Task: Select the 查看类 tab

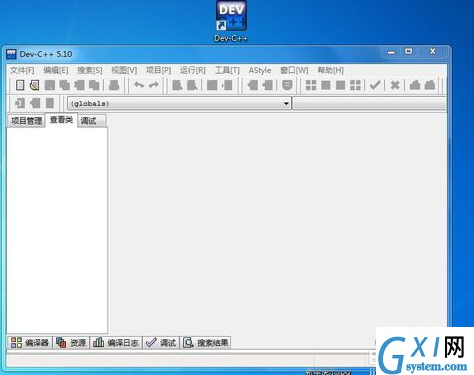Action: [x=61, y=120]
